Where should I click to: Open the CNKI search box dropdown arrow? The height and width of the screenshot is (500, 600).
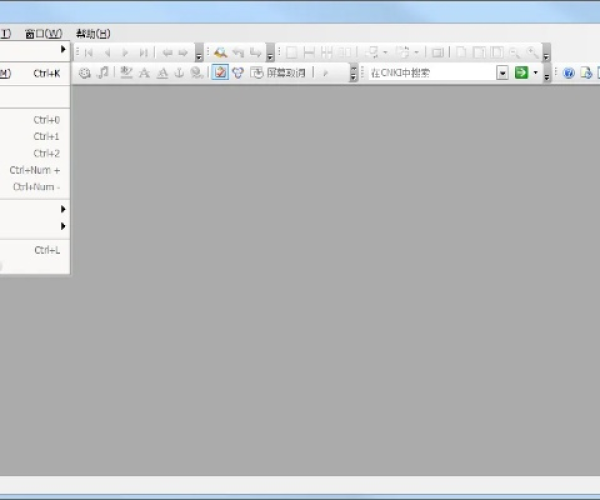[502, 73]
